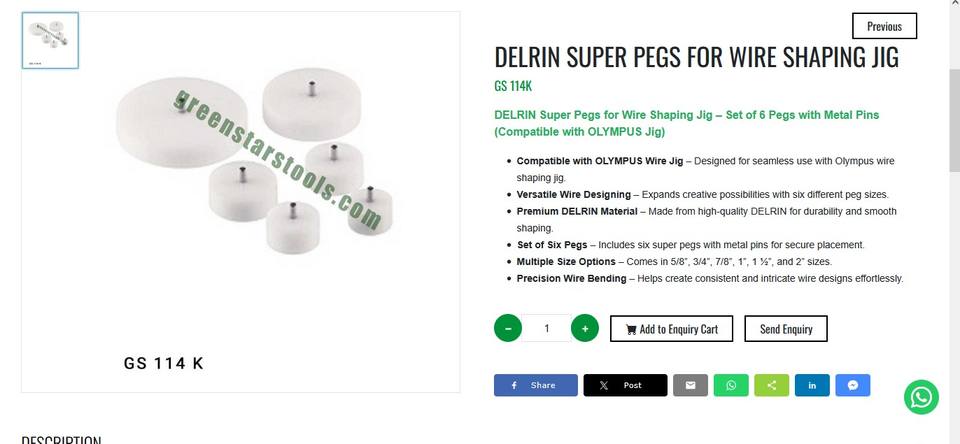Open floating WhatsApp chat bubble
960x444 pixels.
[921, 397]
